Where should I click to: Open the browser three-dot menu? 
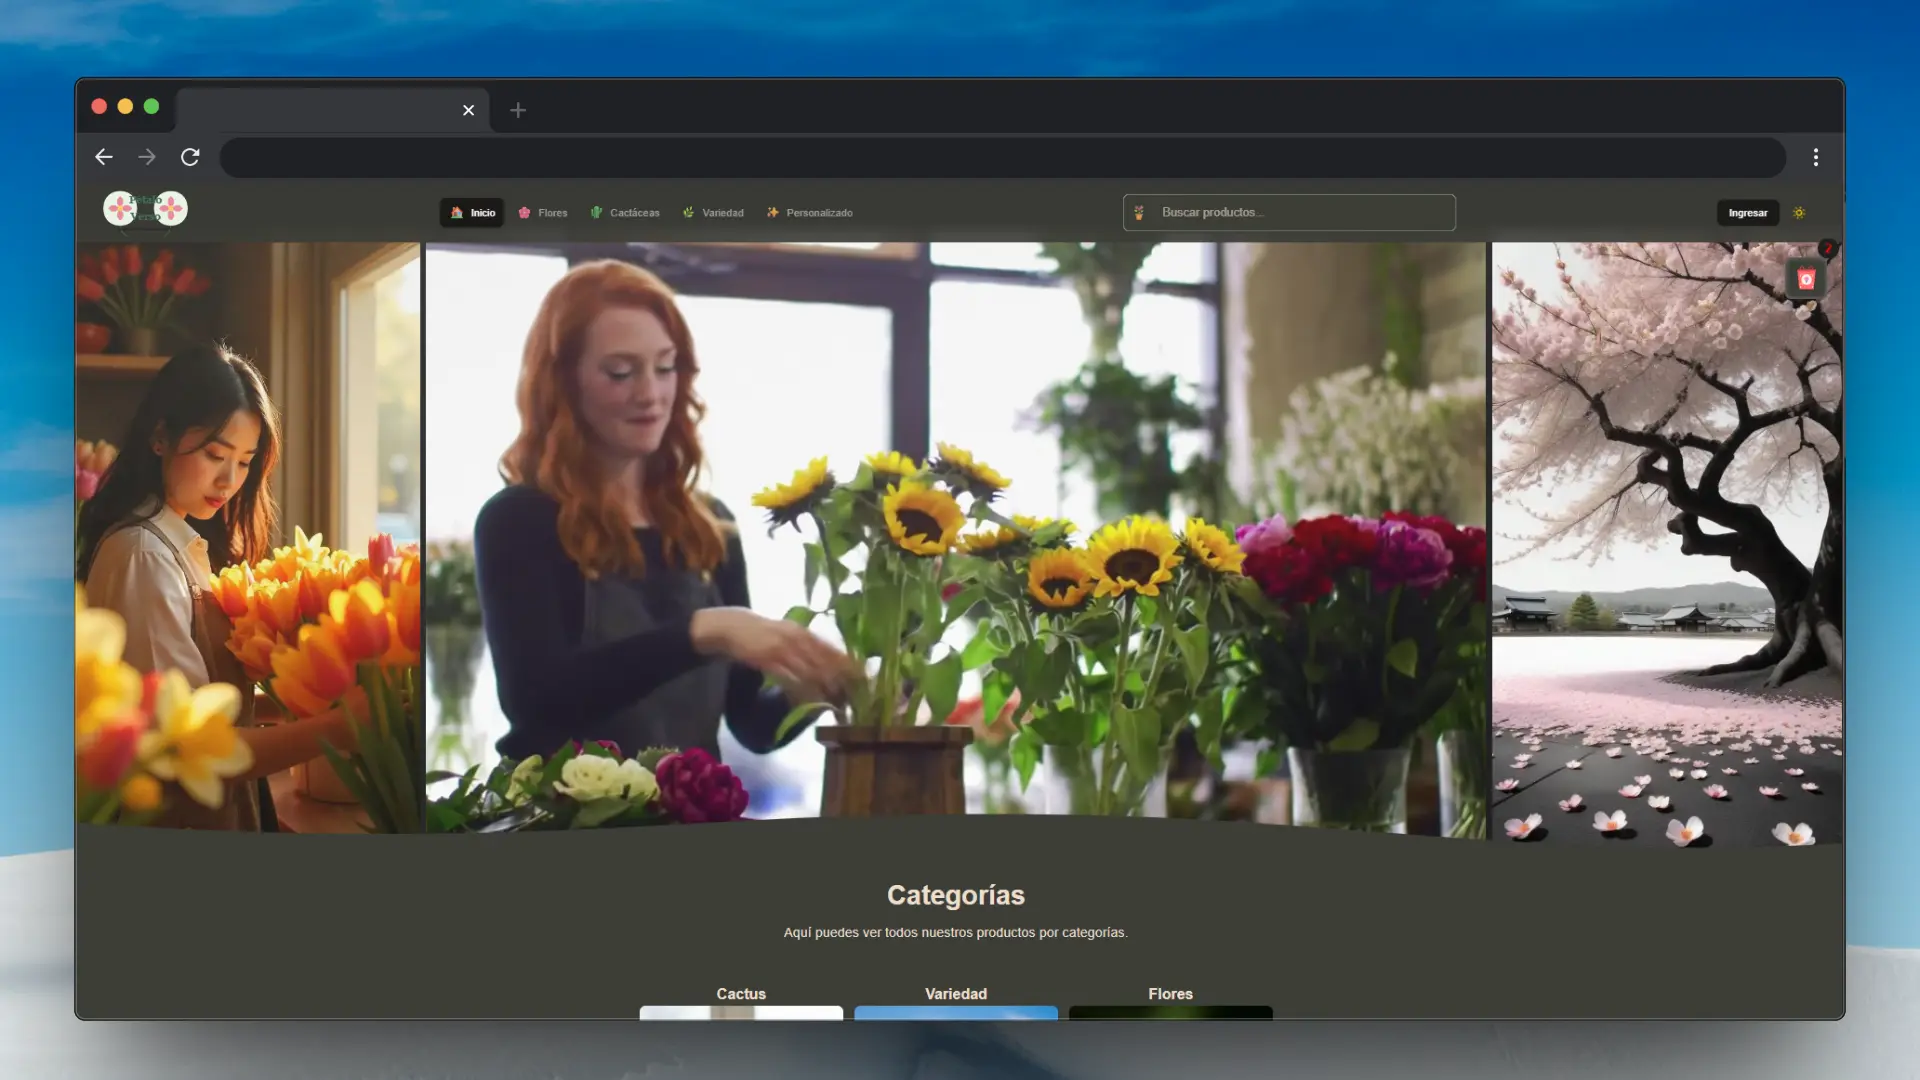1816,157
